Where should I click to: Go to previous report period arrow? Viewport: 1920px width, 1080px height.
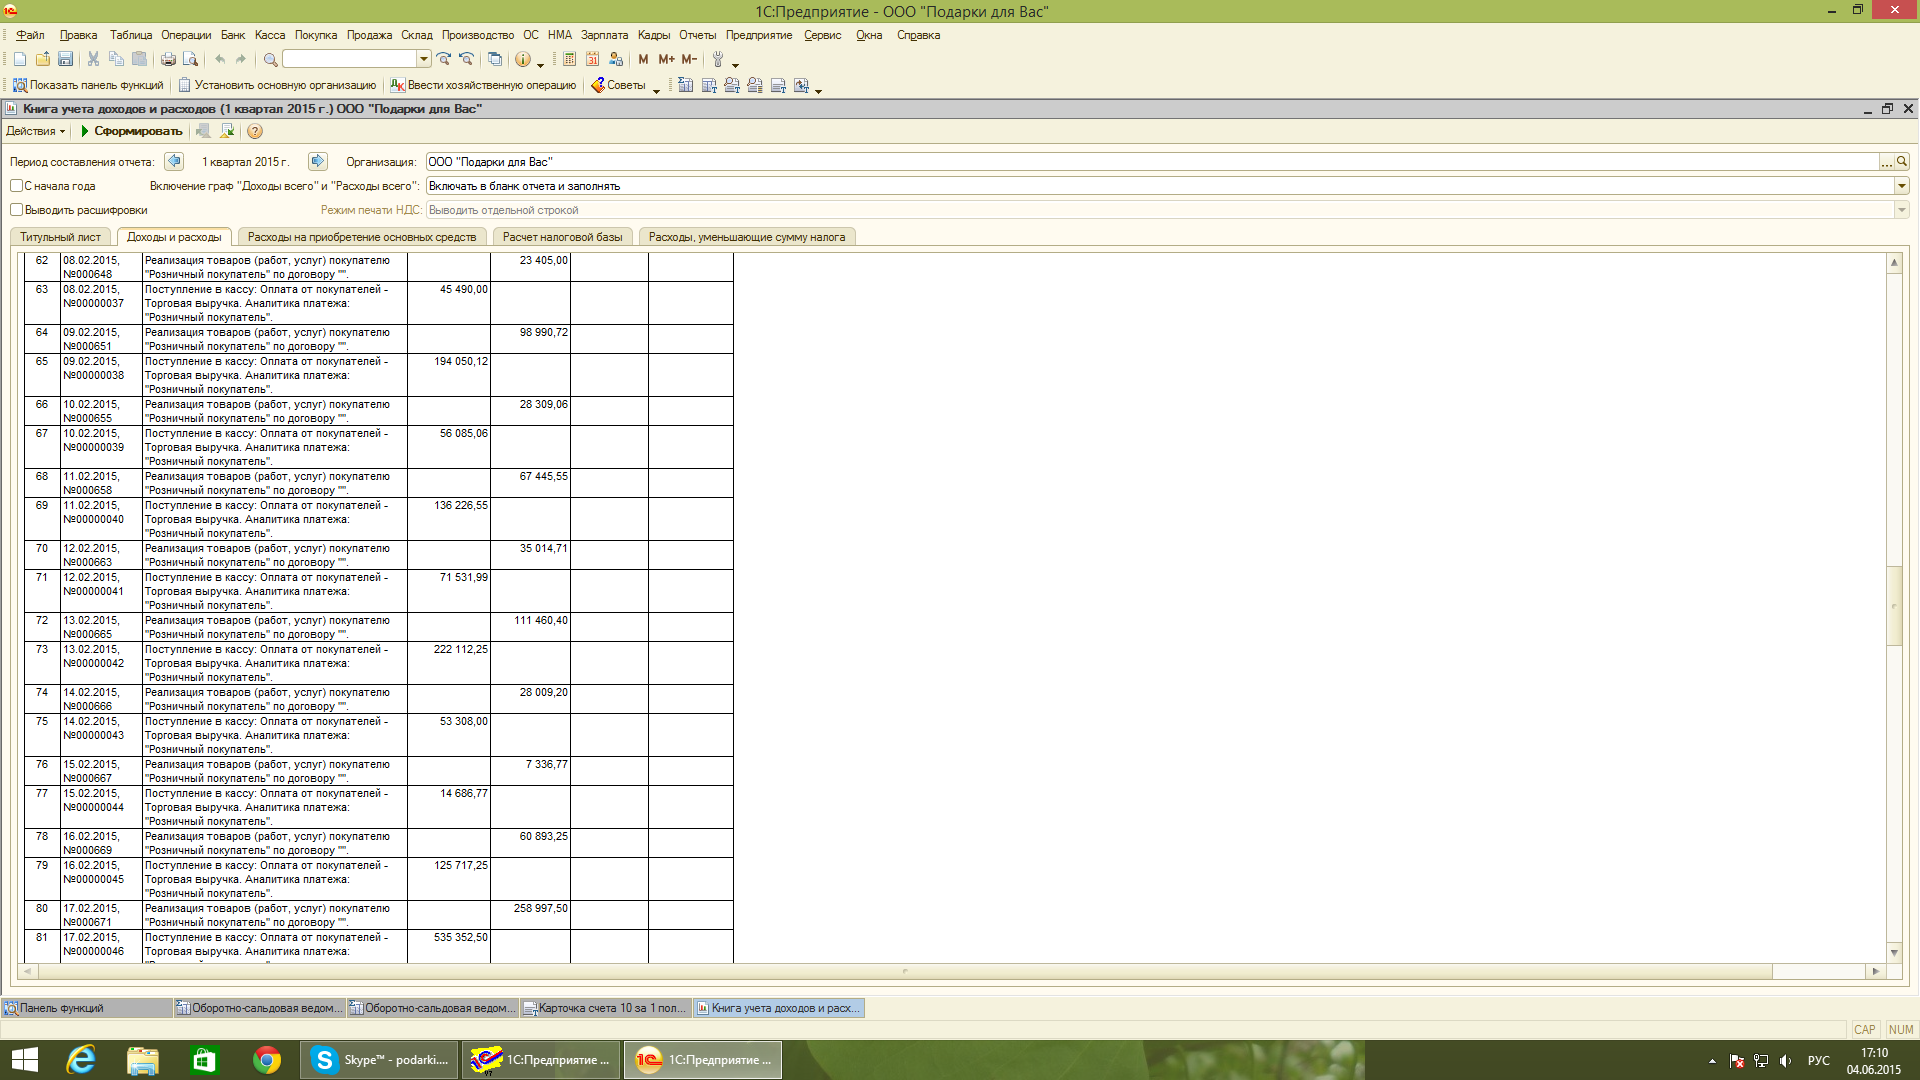174,161
